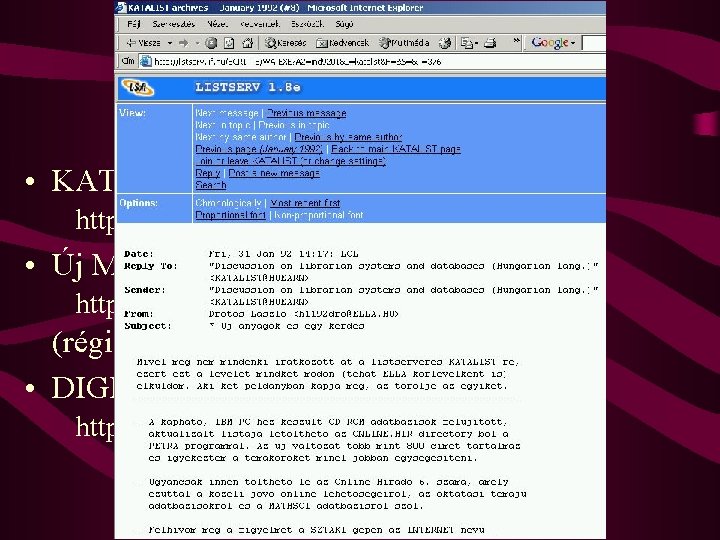The width and height of the screenshot is (720, 540).
Task: Open the Kedvencek menu in the menu bar
Action: 260,24
